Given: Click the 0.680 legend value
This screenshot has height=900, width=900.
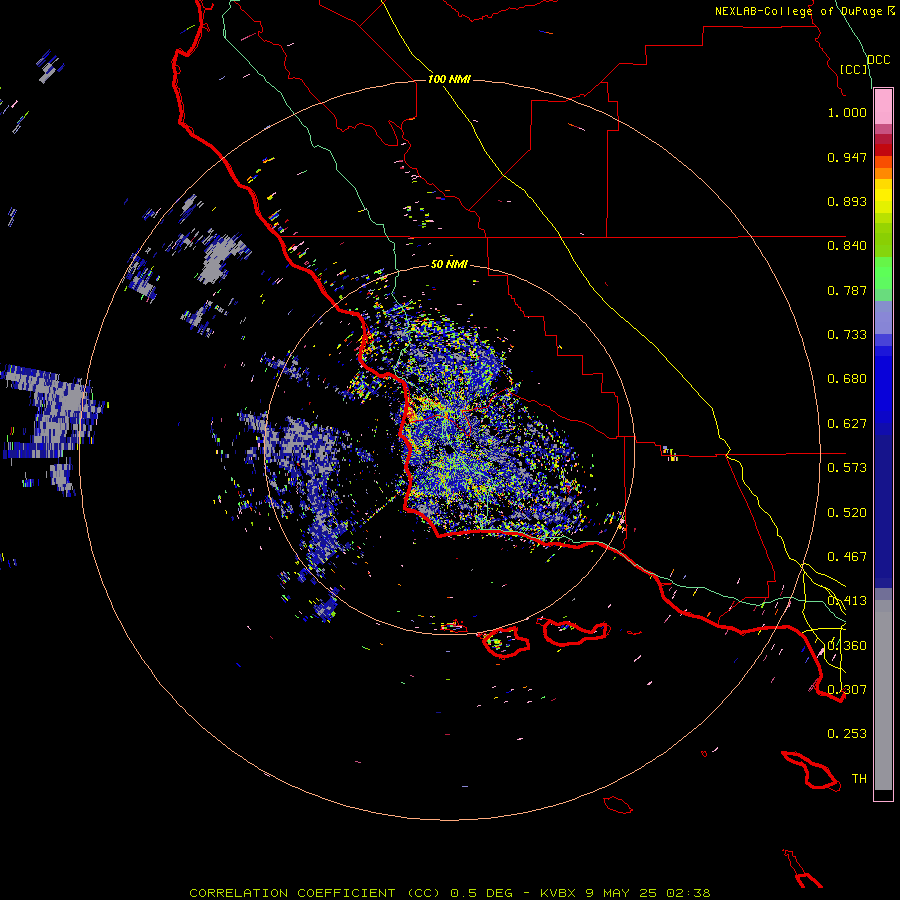Looking at the screenshot, I should [x=847, y=379].
